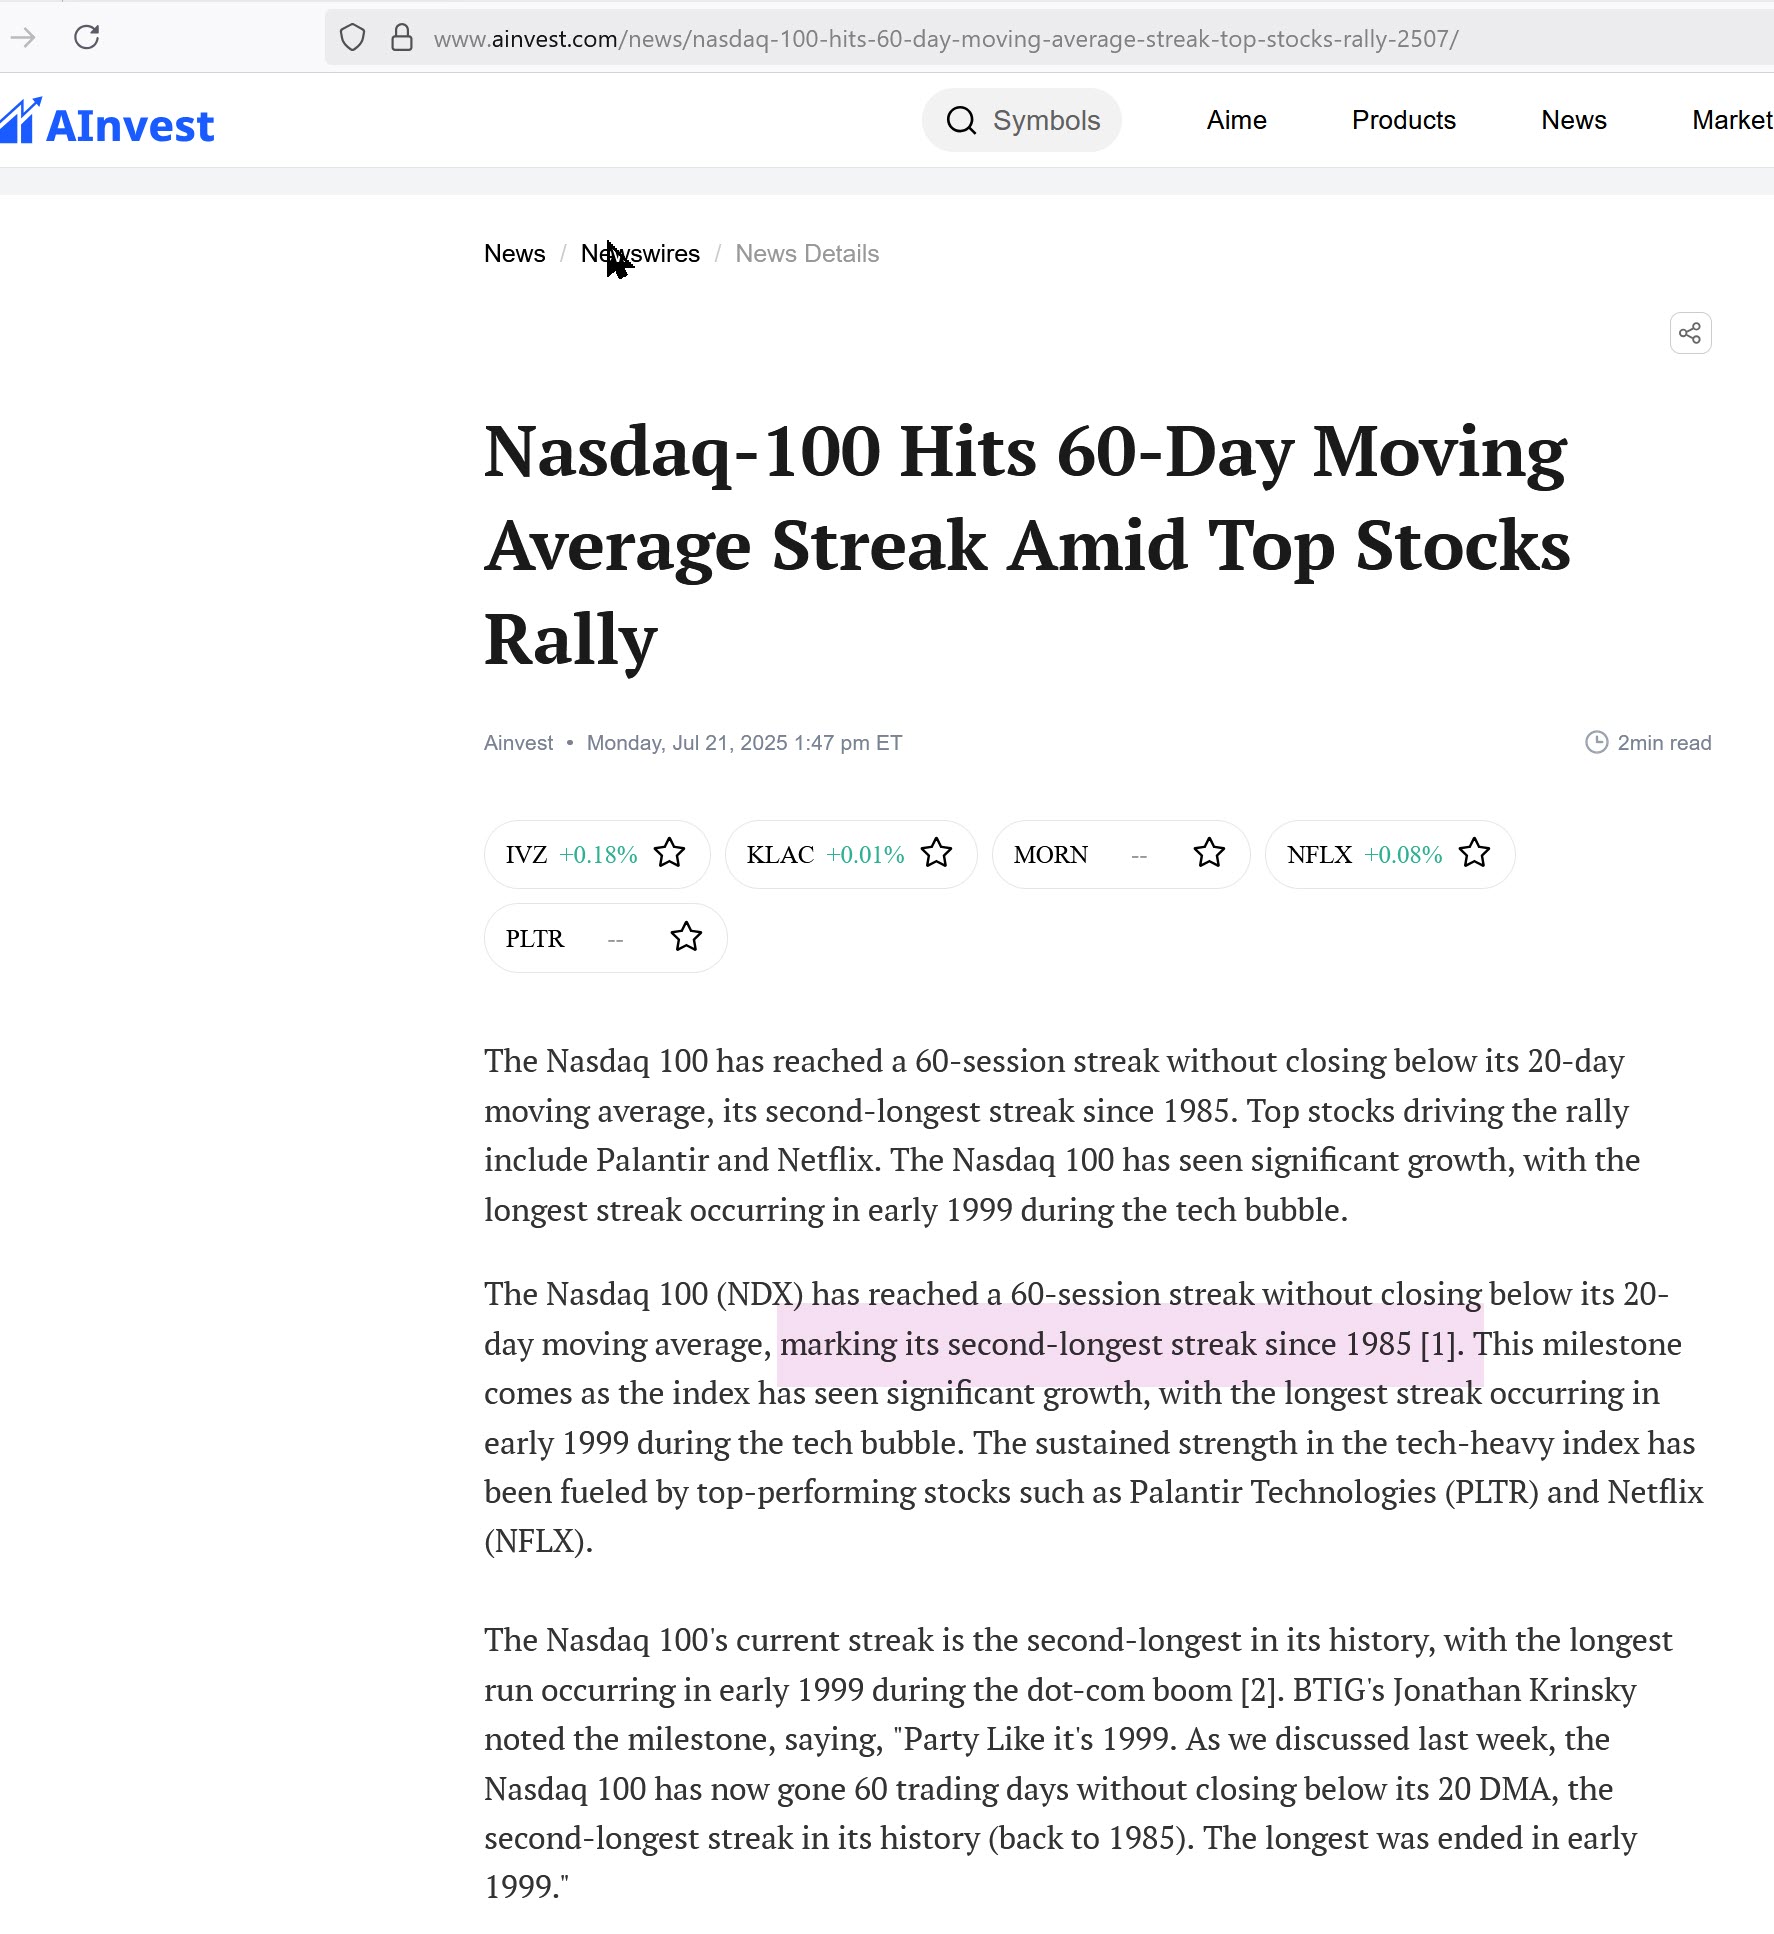The image size is (1774, 1934).
Task: Star the KLAC ticker to watchlist
Action: (x=936, y=853)
